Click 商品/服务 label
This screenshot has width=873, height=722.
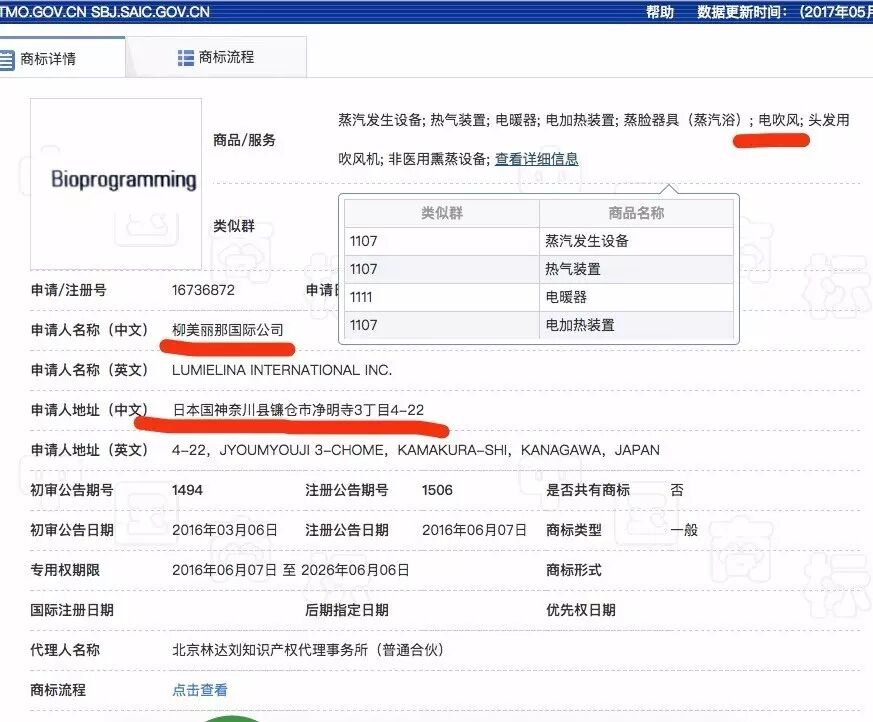pos(244,140)
